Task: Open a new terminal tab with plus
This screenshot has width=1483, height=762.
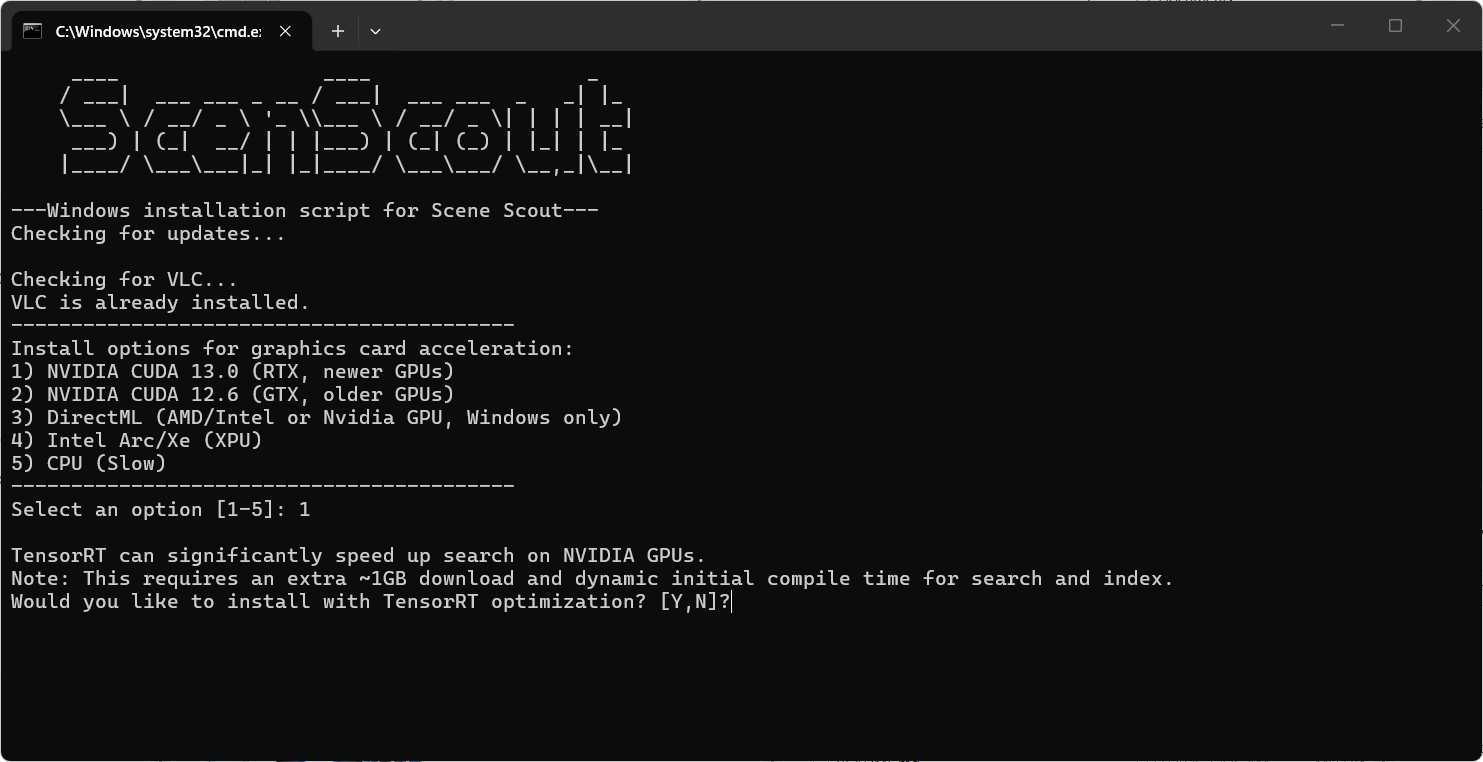Action: tap(338, 31)
